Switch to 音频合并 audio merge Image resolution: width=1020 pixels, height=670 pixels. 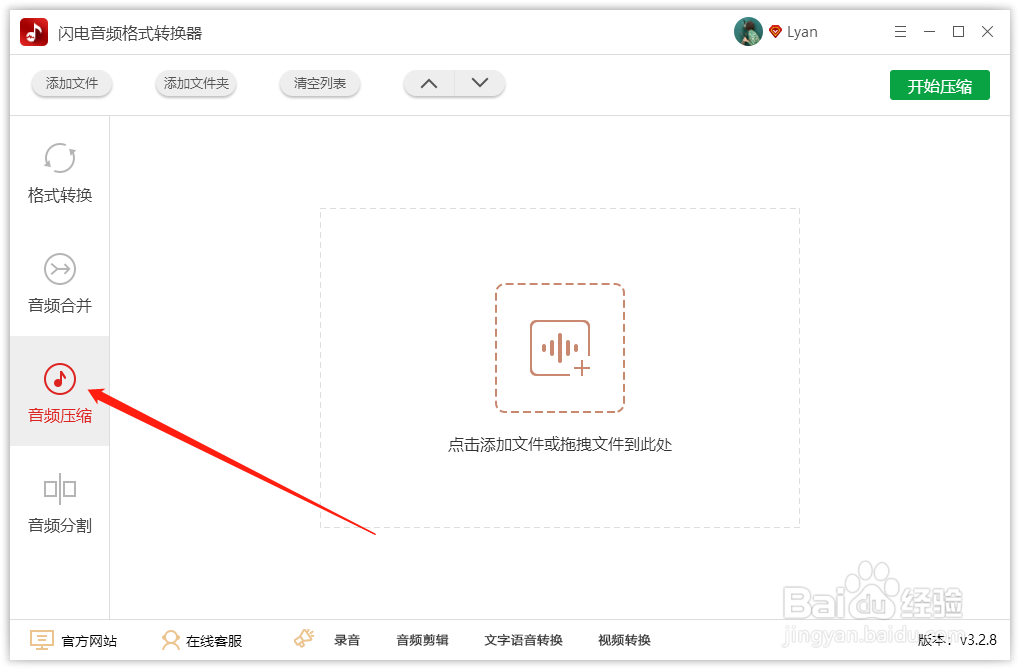coord(60,283)
